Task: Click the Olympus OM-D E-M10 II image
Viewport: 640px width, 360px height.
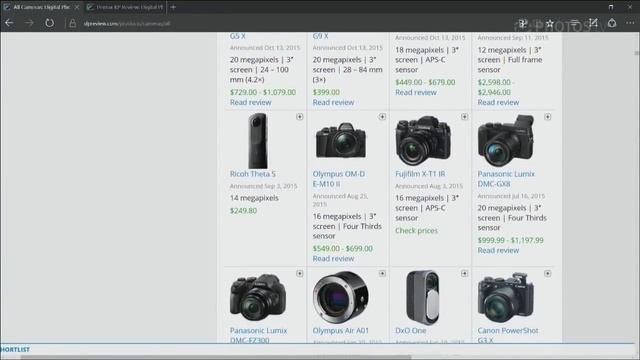Action: click(341, 140)
